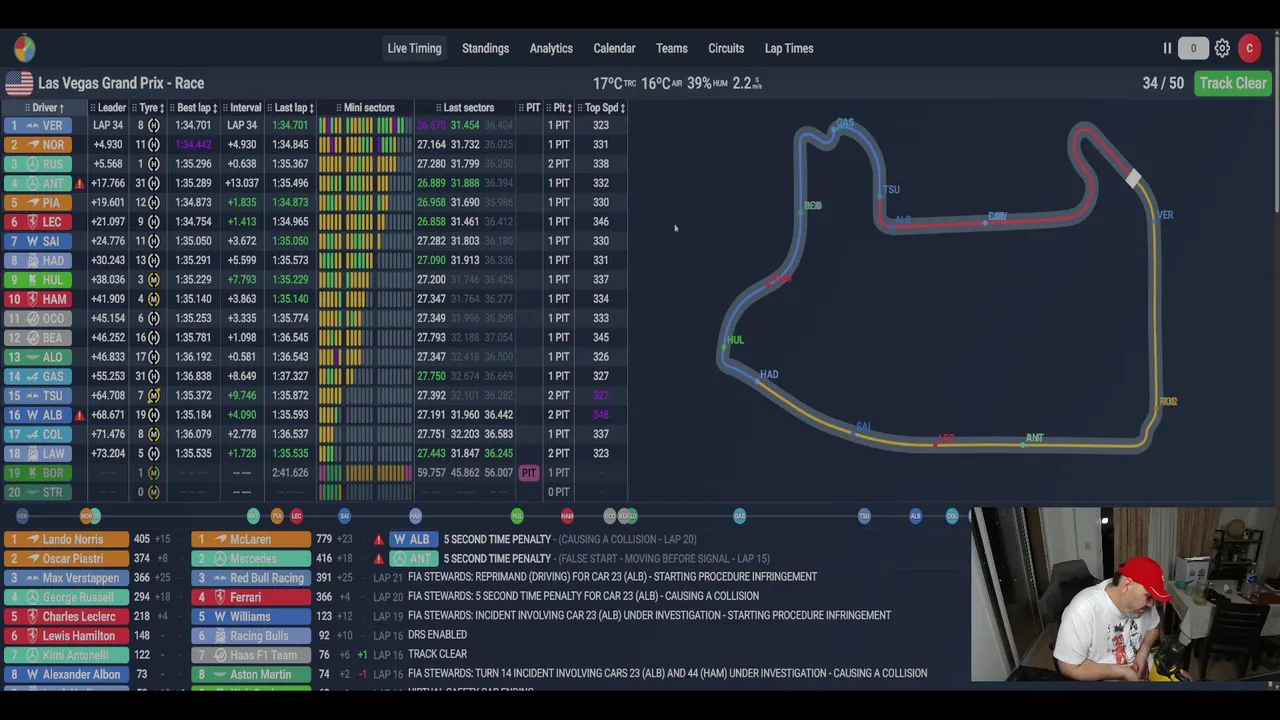Click the warning icon beside ALB row
Screen dimensions: 1280x720
[80, 415]
